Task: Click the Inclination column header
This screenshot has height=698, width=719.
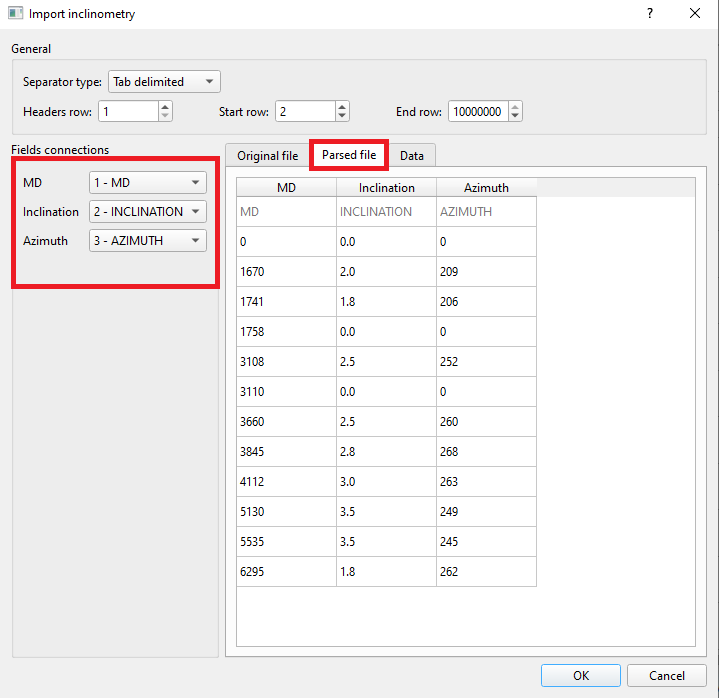Action: pyautogui.click(x=387, y=188)
